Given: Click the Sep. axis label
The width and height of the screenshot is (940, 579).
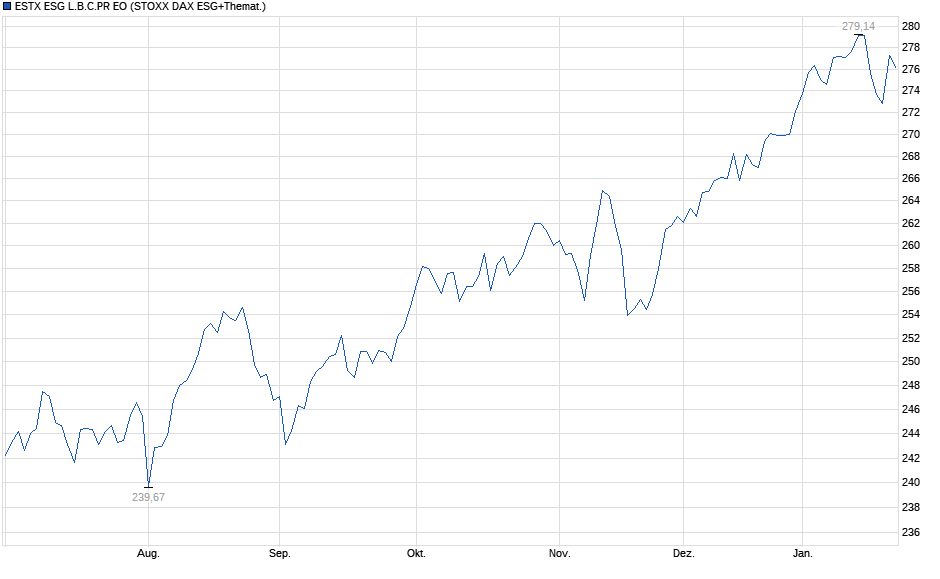Looking at the screenshot, I should click(280, 551).
